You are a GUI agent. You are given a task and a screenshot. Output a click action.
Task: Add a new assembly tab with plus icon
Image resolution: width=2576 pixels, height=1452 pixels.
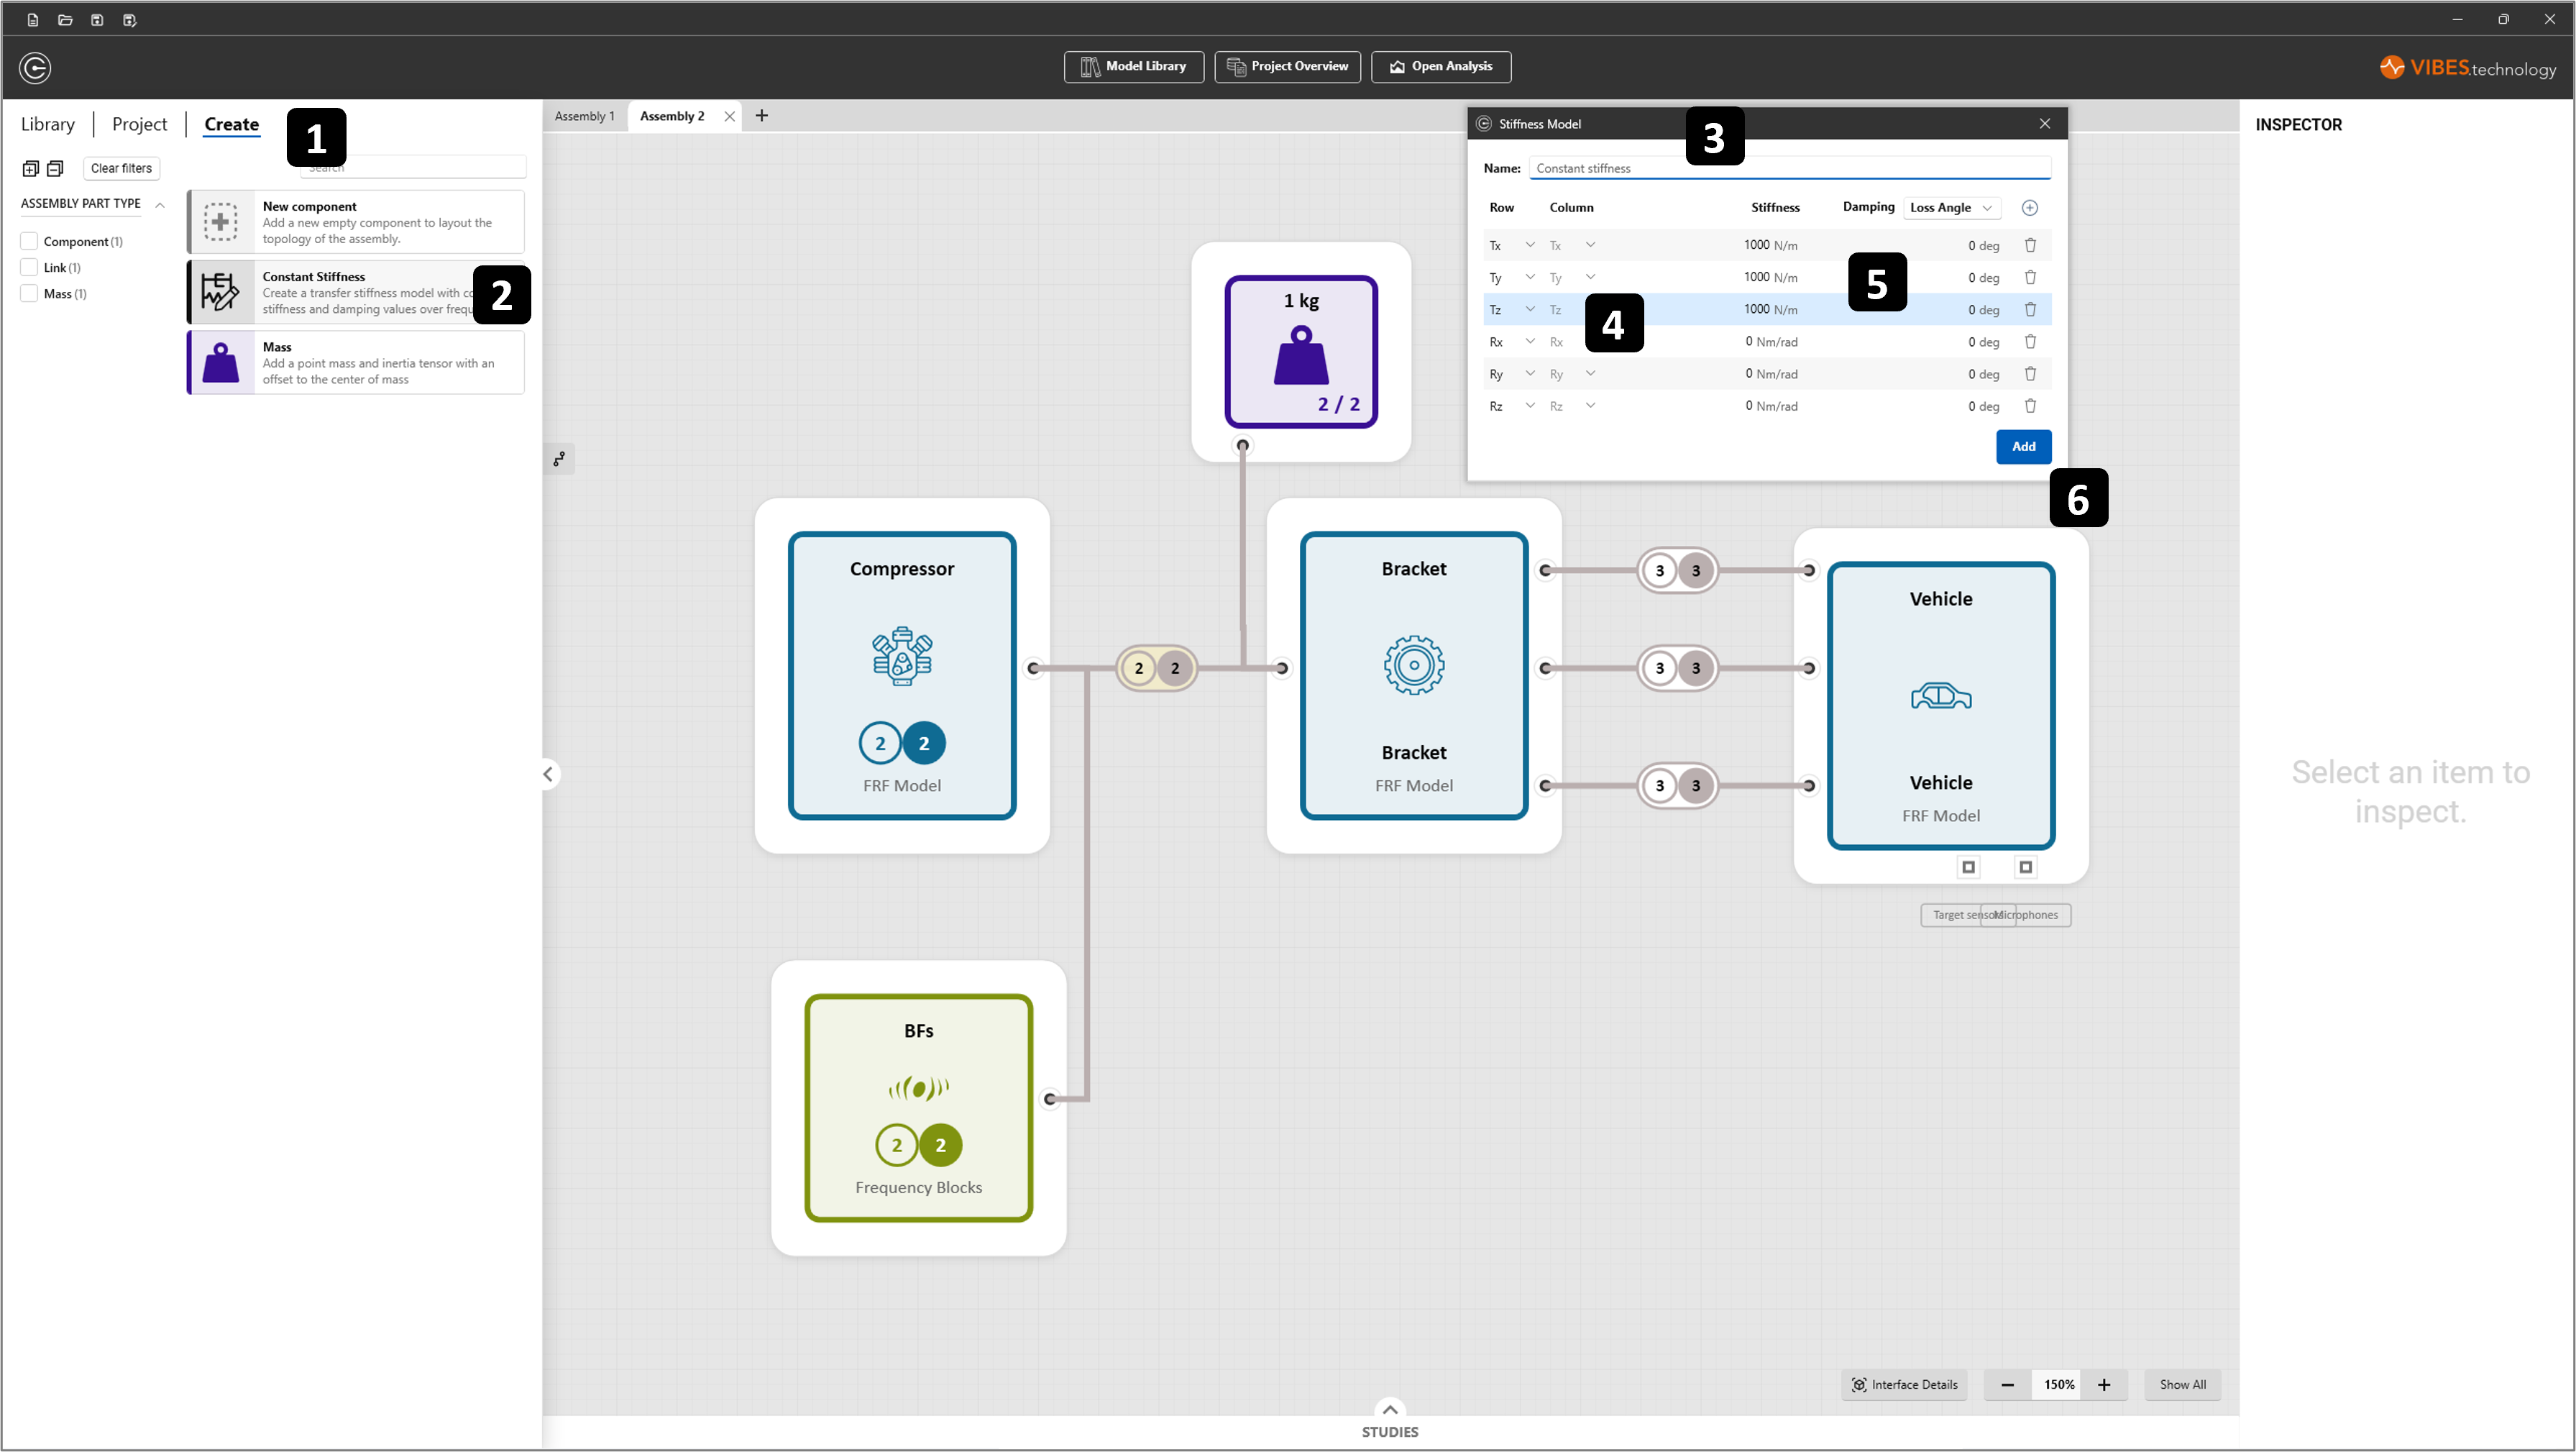coord(762,116)
